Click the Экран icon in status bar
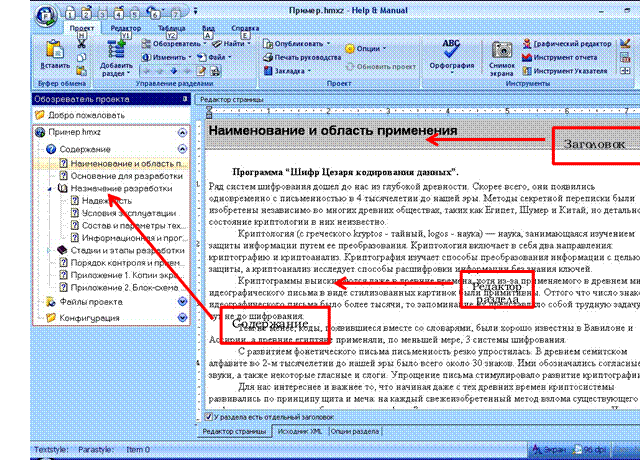The image size is (640, 465). pos(536,450)
